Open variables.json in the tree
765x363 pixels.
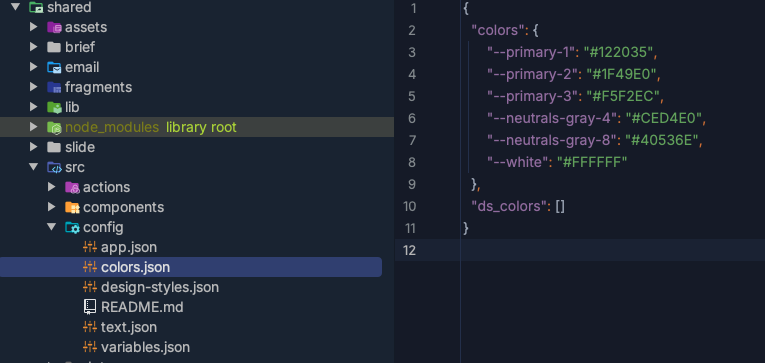[x=145, y=347]
